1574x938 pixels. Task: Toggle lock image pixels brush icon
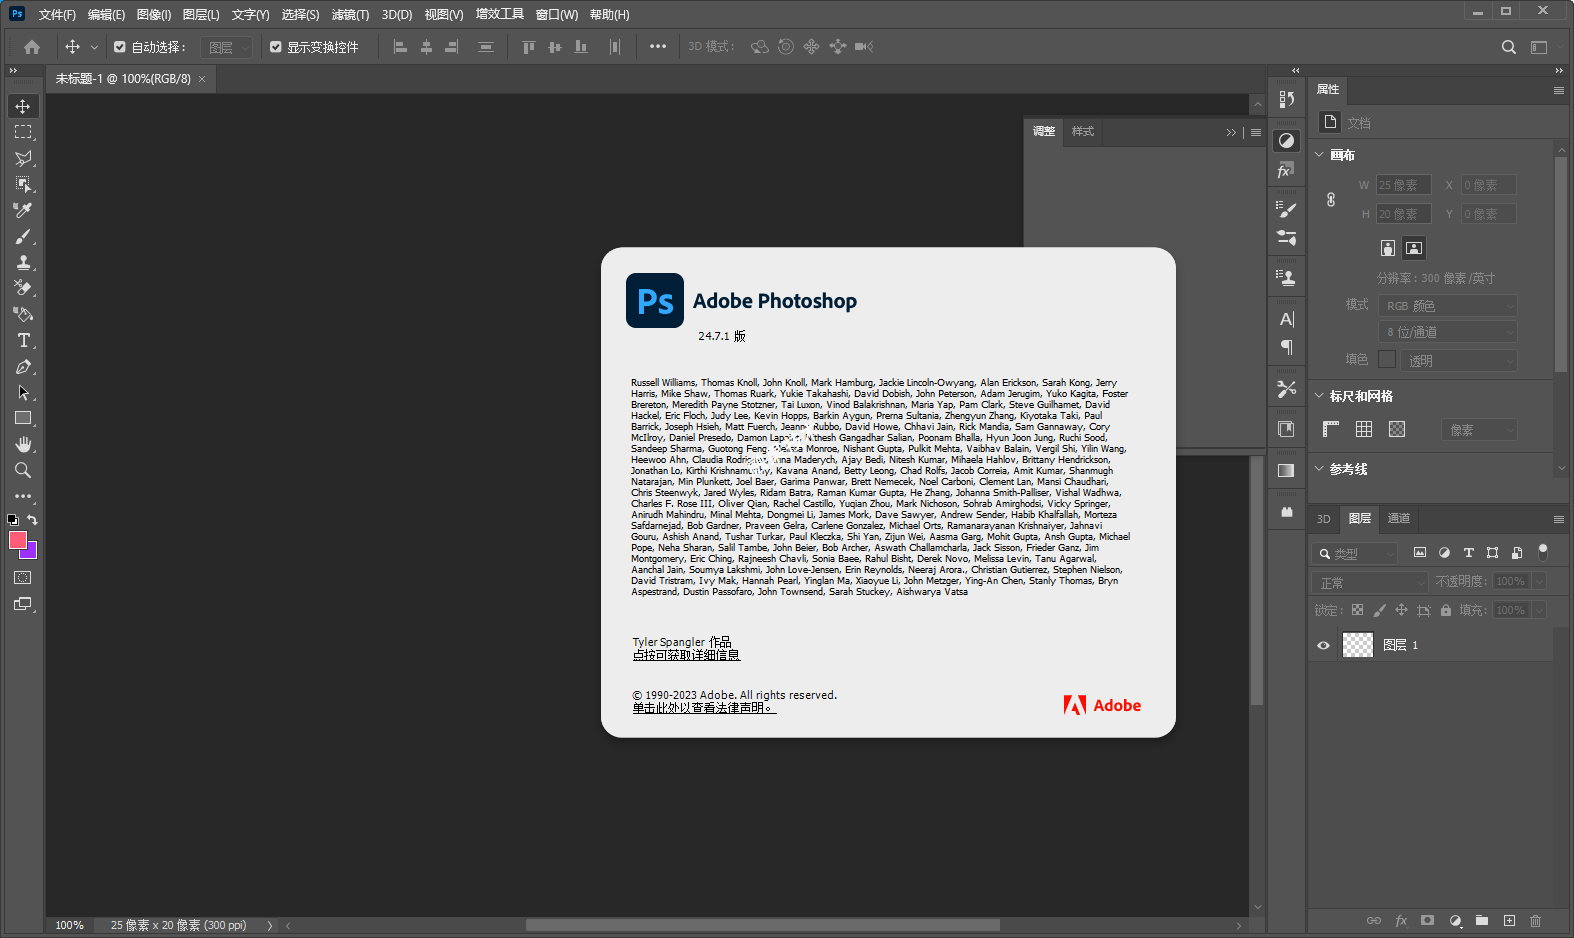pyautogui.click(x=1379, y=610)
